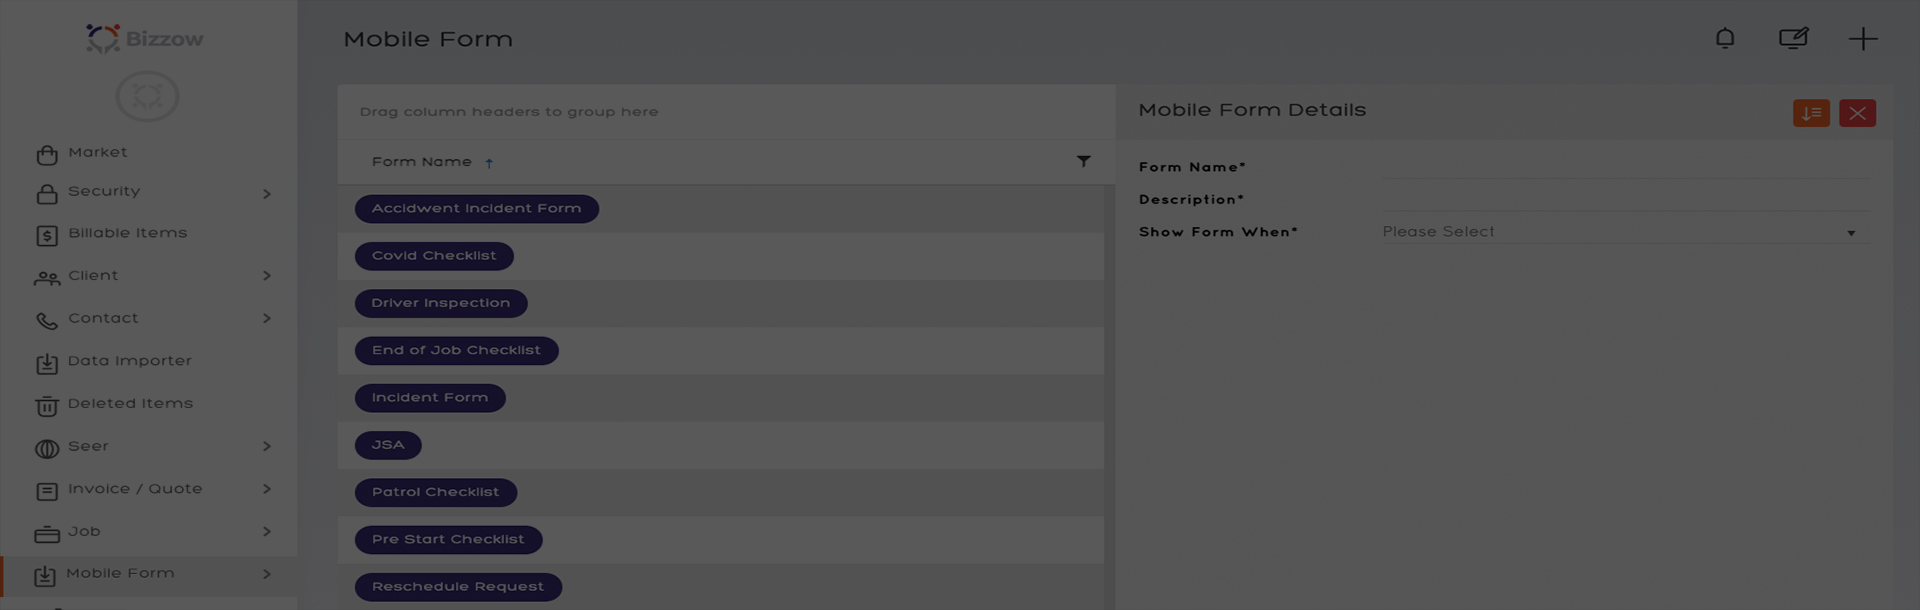This screenshot has width=1920, height=610.
Task: Select the Contact menu item
Action: click(x=103, y=318)
